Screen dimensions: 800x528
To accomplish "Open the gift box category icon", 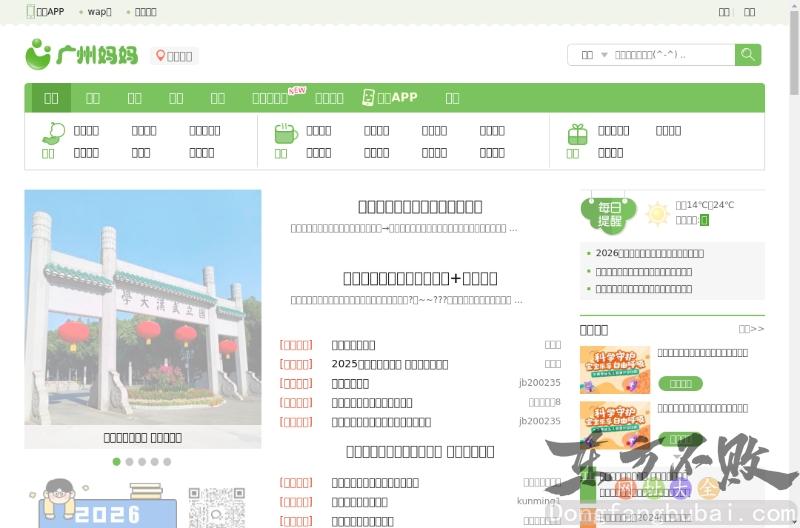I will pos(577,133).
